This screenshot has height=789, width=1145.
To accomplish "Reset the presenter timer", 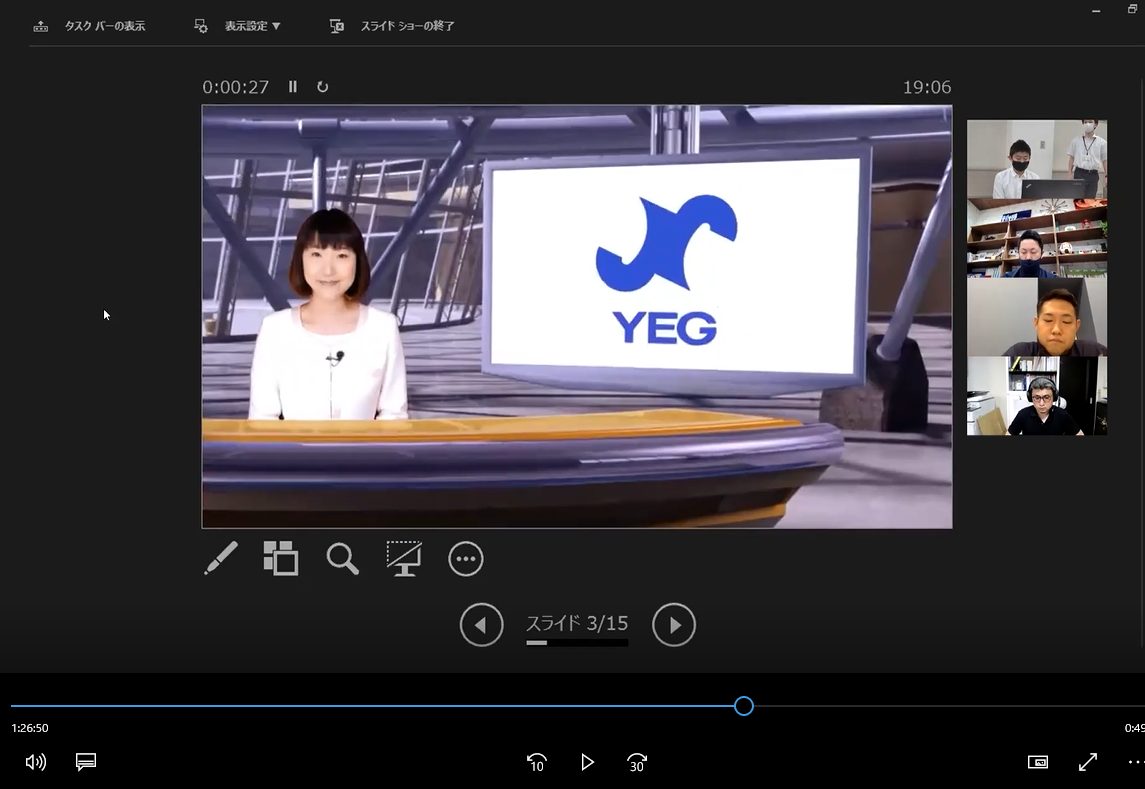I will [x=322, y=87].
